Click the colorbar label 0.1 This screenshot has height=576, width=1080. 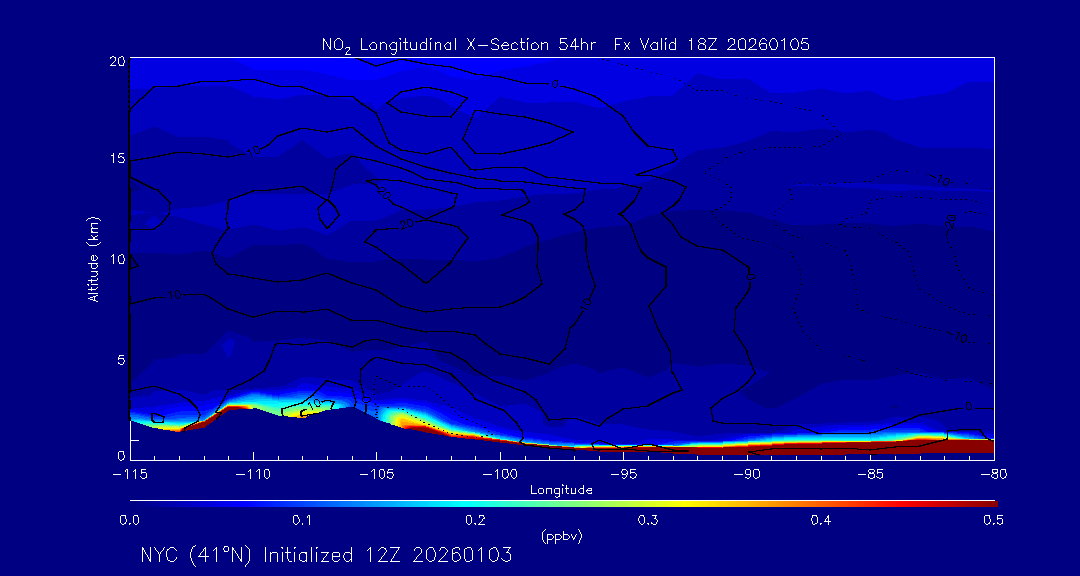coord(302,521)
